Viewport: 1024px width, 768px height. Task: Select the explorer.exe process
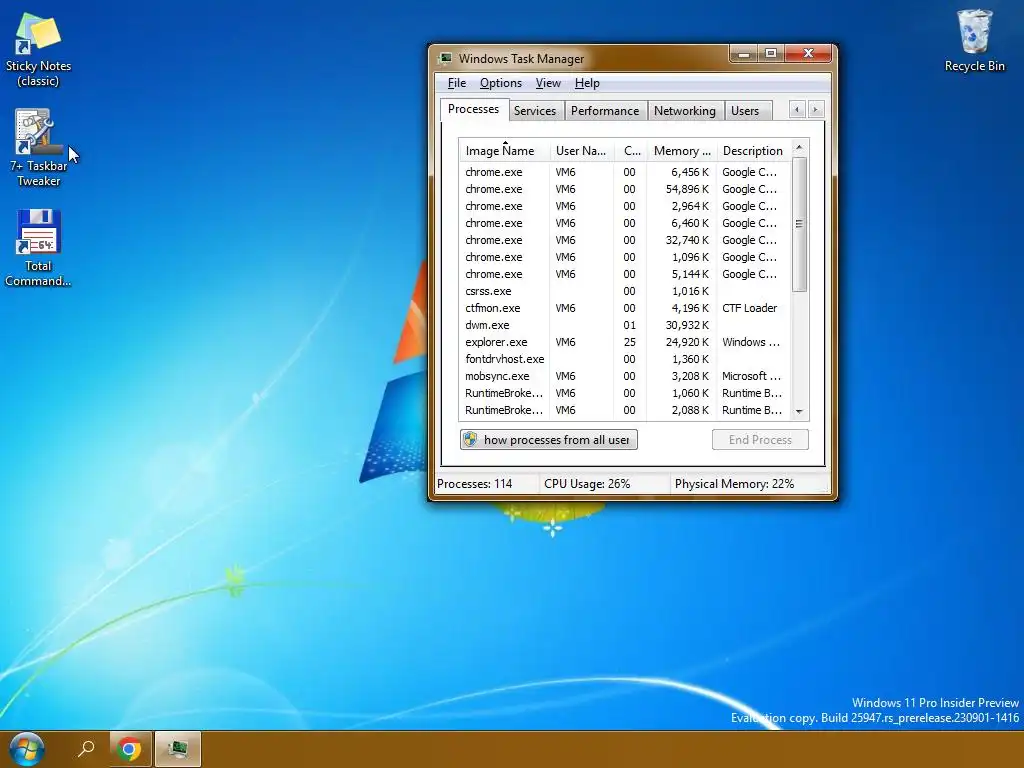pos(624,342)
